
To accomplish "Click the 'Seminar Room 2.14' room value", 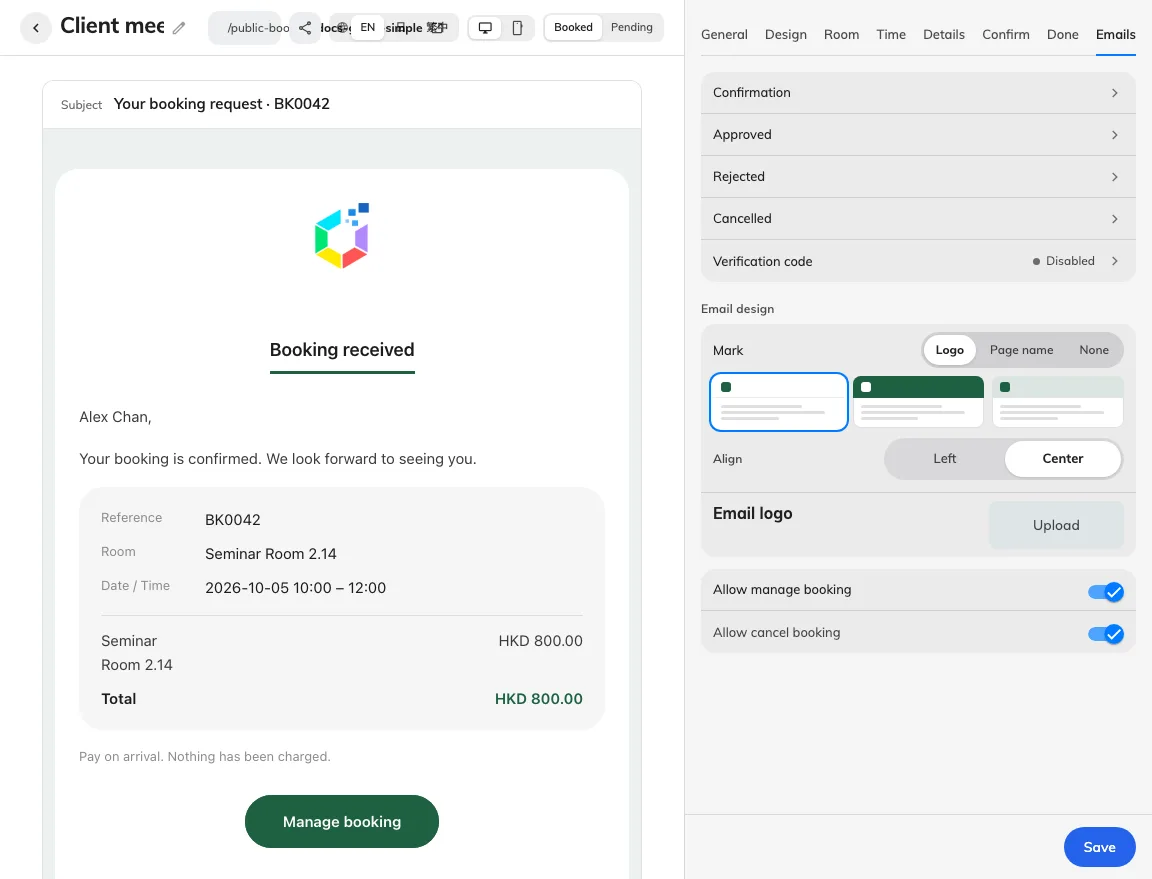I will (270, 553).
